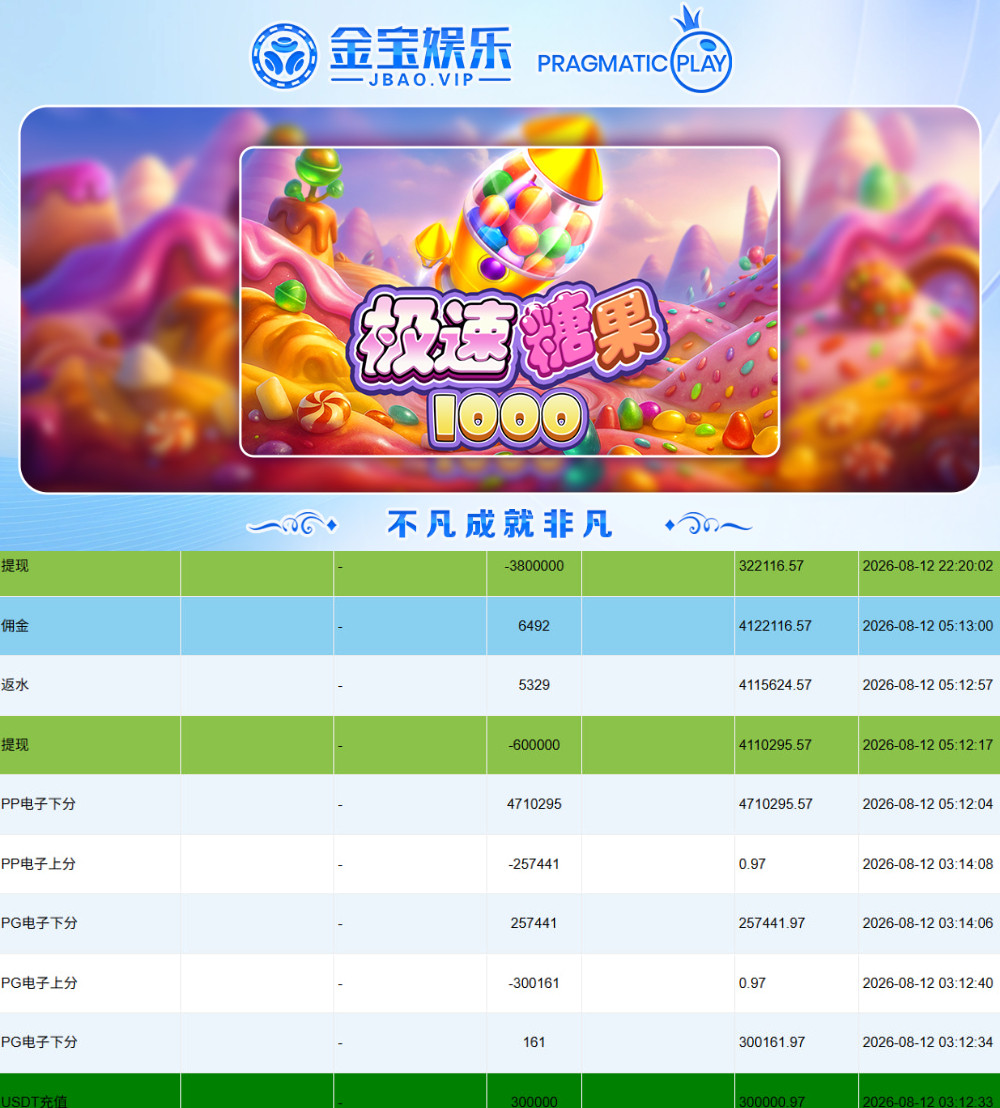Select the 161 amount cell
Viewport: 1000px width, 1108px height.
pyautogui.click(x=534, y=1043)
